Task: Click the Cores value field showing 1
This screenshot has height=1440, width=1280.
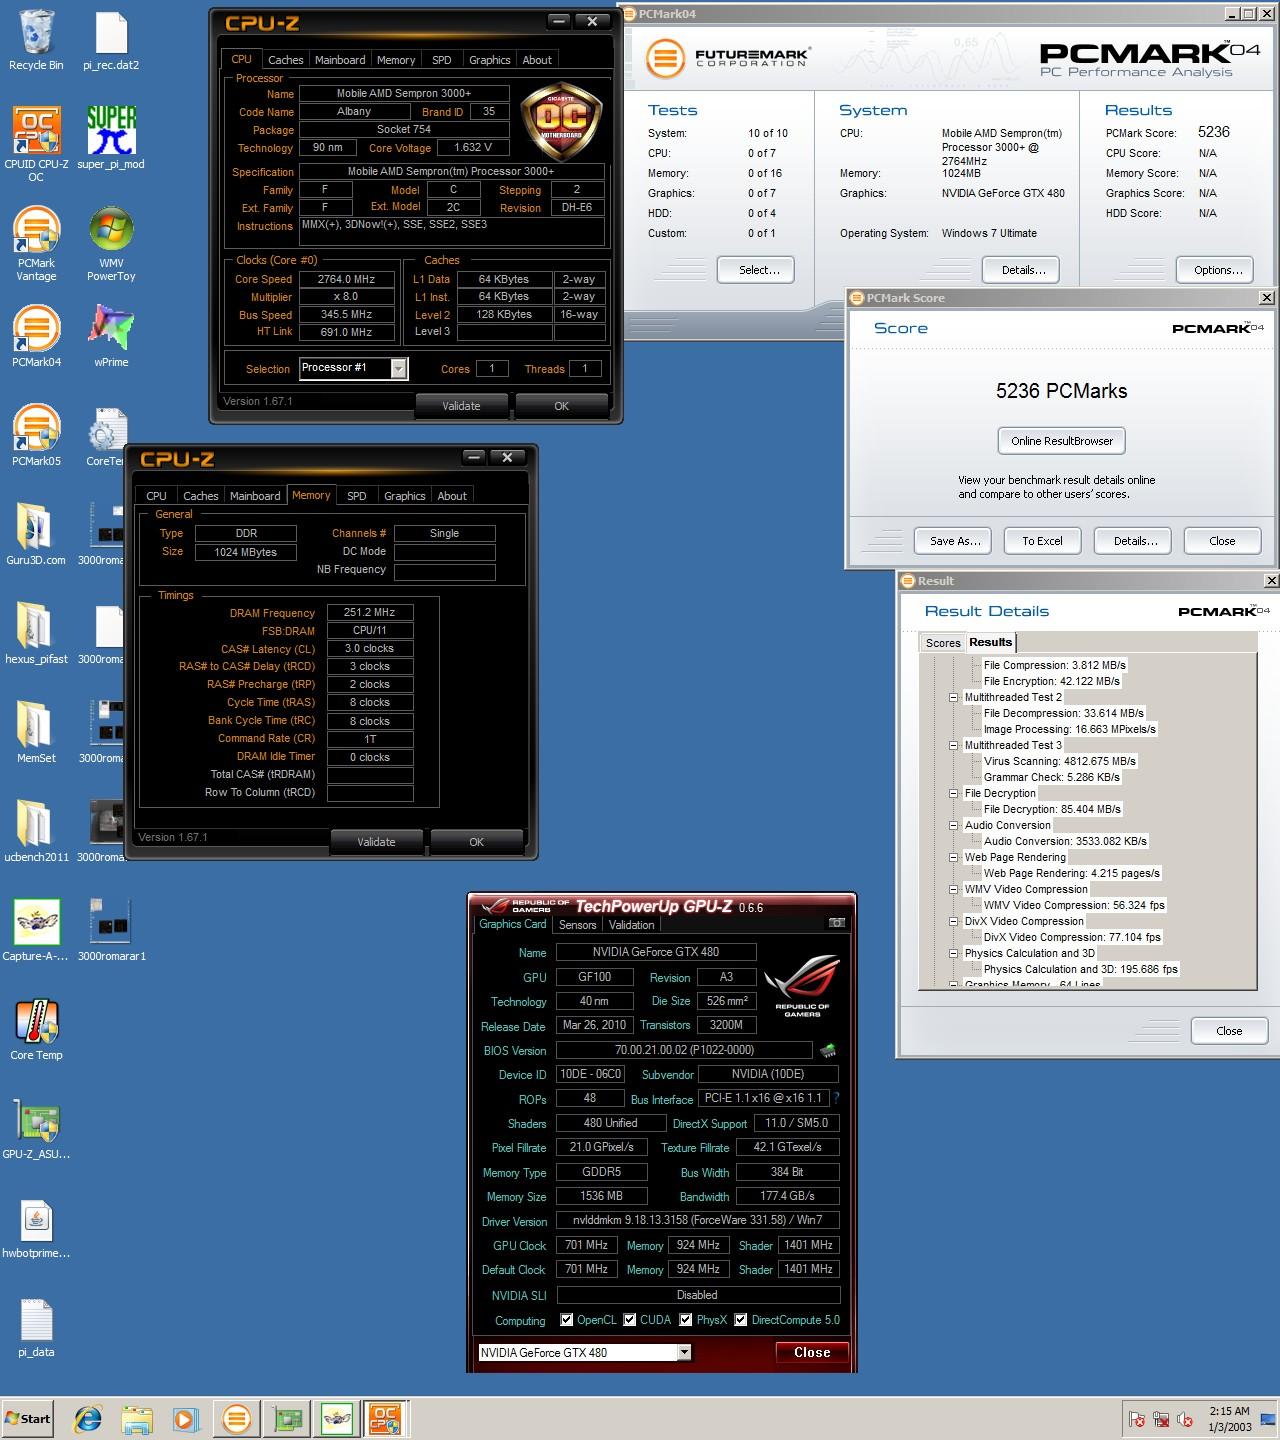Action: (x=491, y=369)
